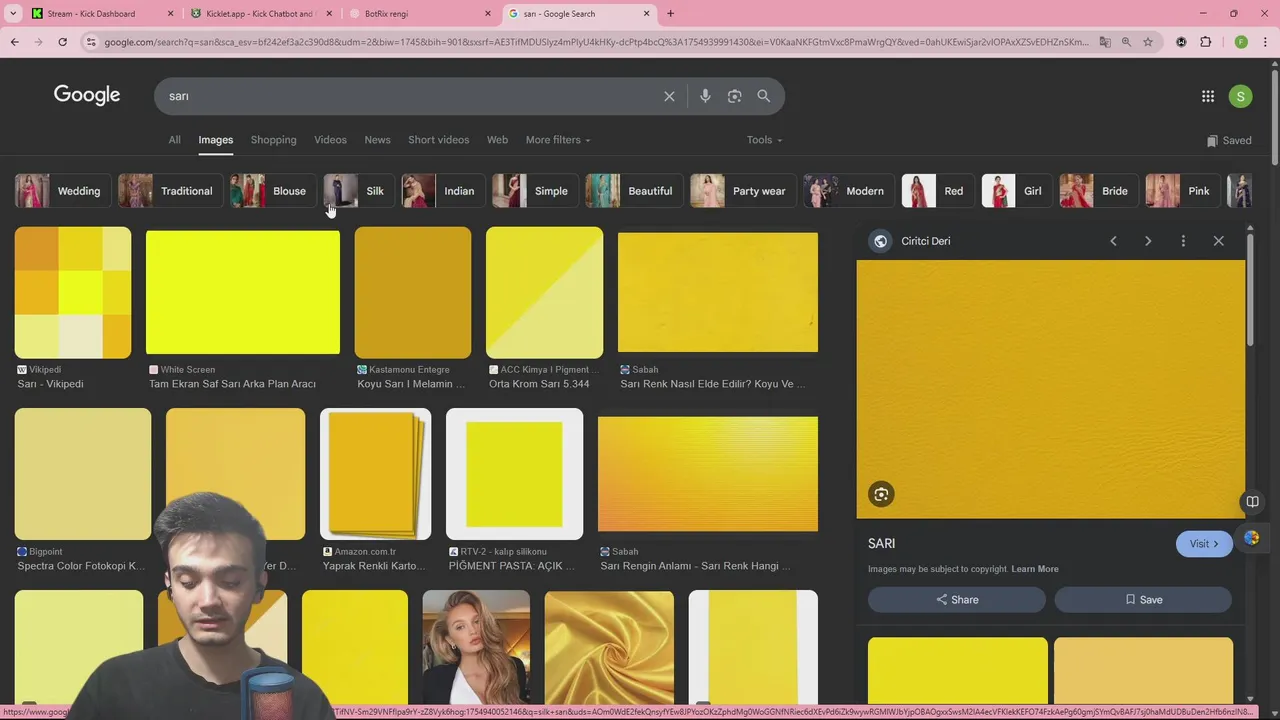This screenshot has height=720, width=1280.
Task: Open the Google account avatar
Action: (1240, 96)
